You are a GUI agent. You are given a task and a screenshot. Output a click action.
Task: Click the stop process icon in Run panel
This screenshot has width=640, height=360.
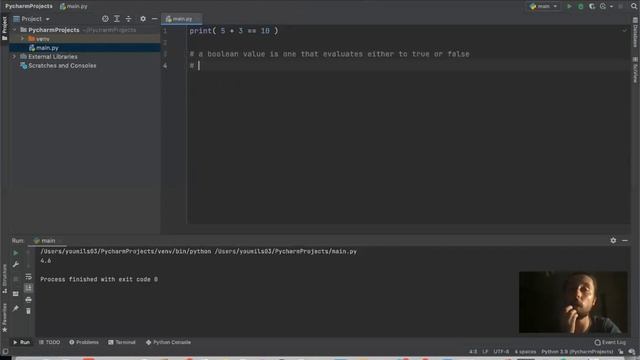click(x=16, y=279)
